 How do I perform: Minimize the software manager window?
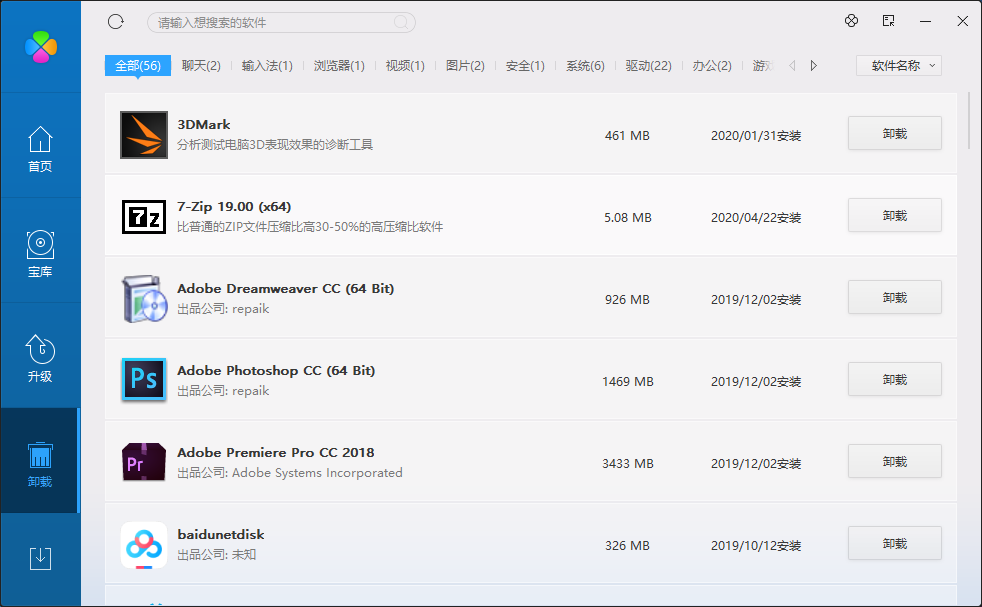pos(925,21)
